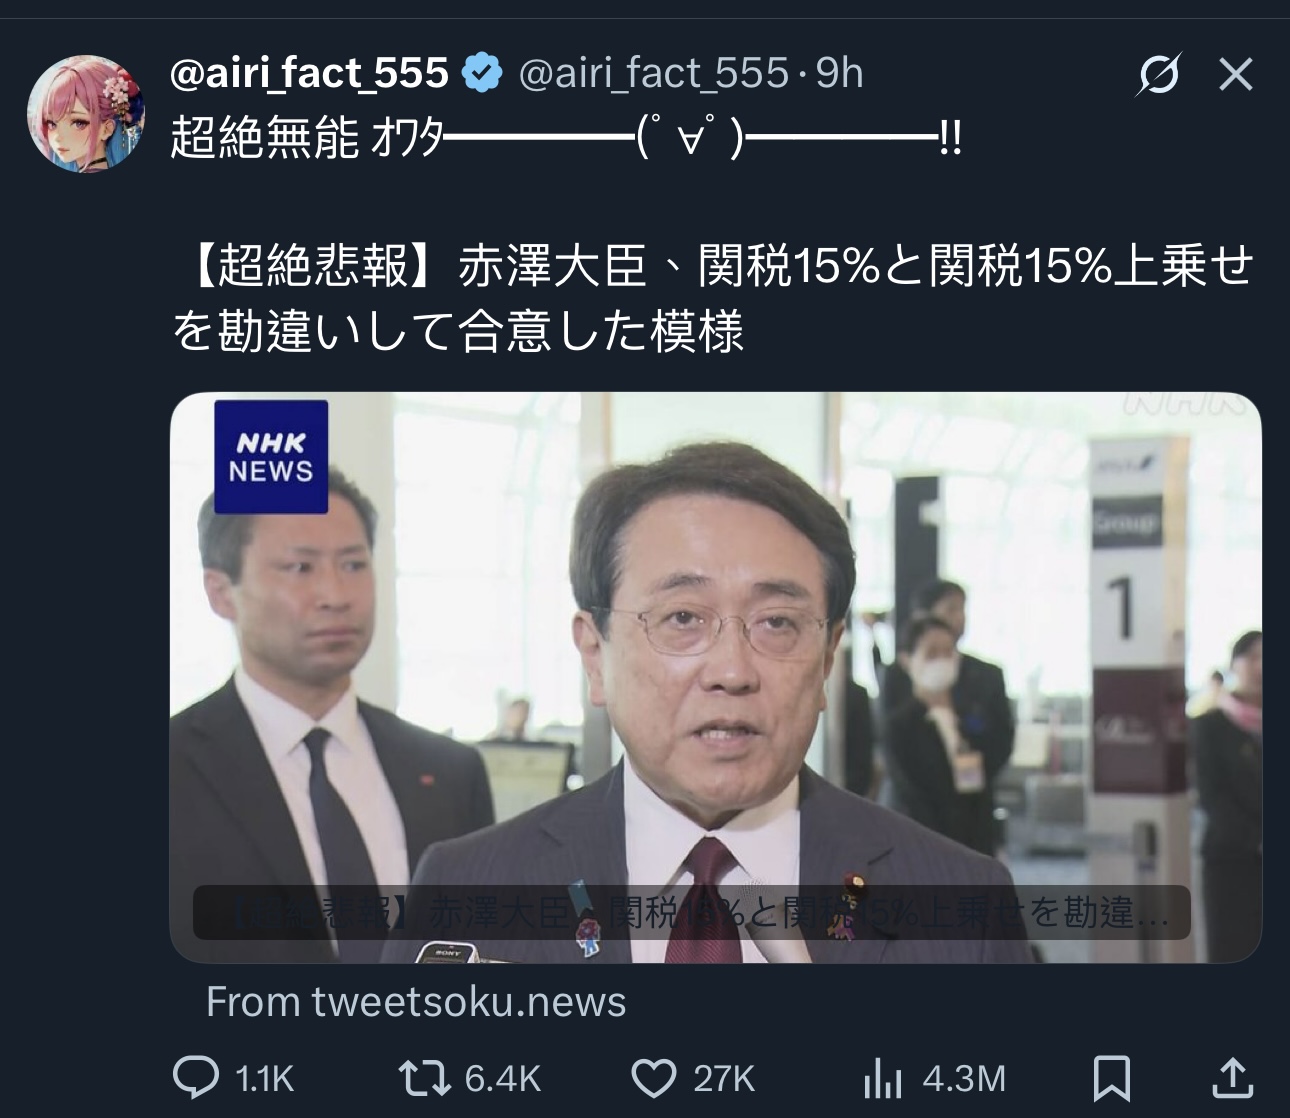Open the reply comment icon
Image resolution: width=1290 pixels, height=1118 pixels.
(196, 1077)
